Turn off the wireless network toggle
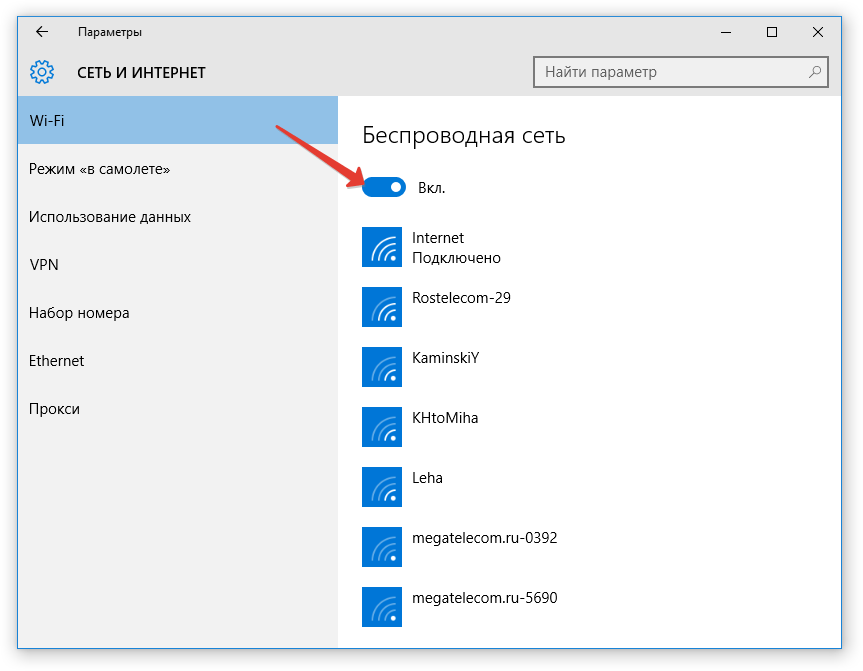Screen dimensions: 863x671 (x=384, y=187)
